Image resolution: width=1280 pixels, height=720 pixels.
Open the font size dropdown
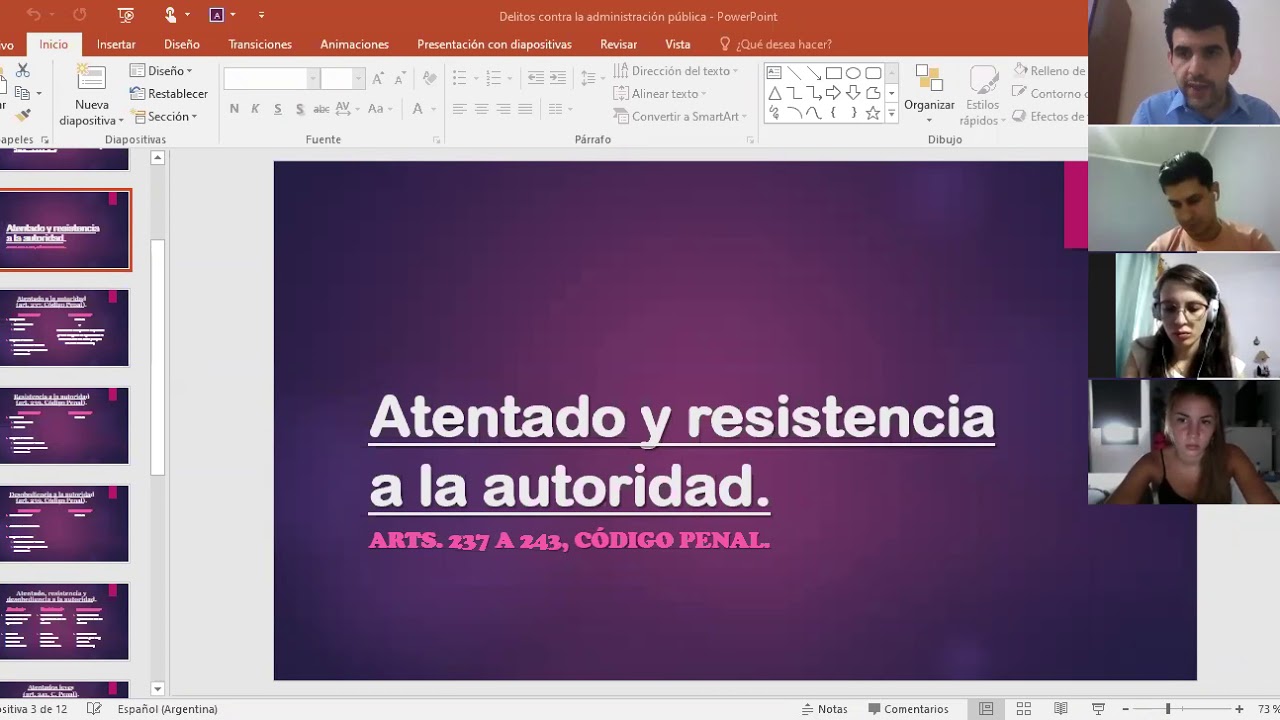pyautogui.click(x=360, y=79)
